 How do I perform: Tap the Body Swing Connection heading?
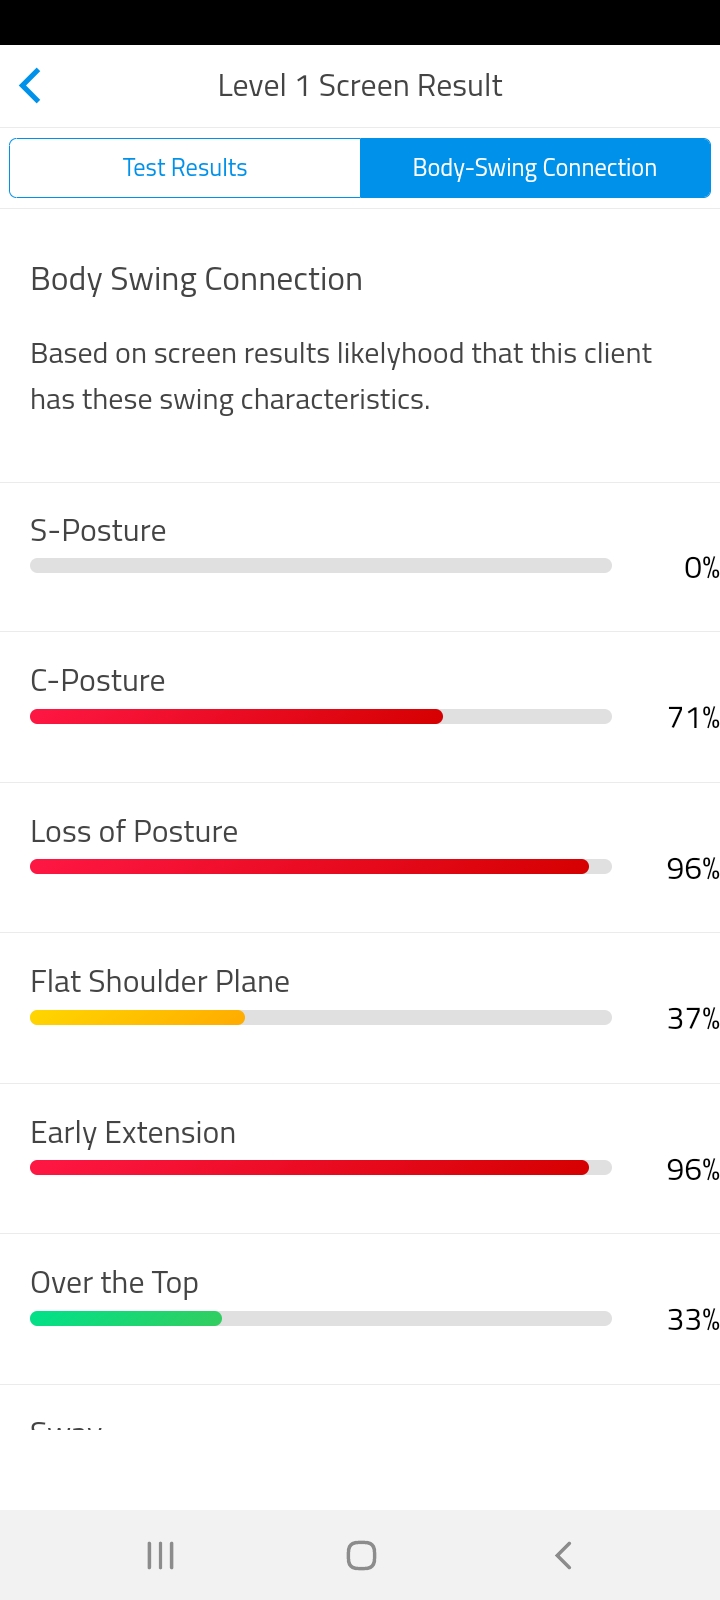196,280
